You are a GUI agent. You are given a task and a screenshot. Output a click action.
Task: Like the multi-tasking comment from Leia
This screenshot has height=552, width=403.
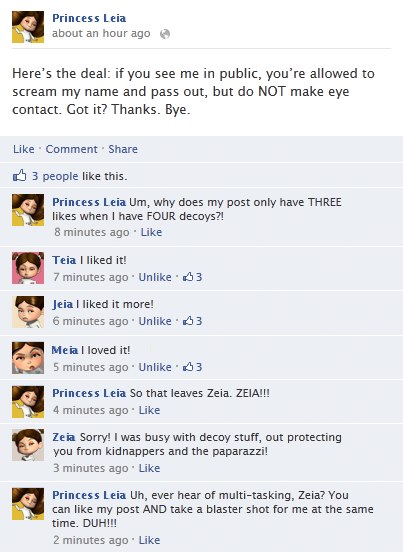[x=149, y=540]
